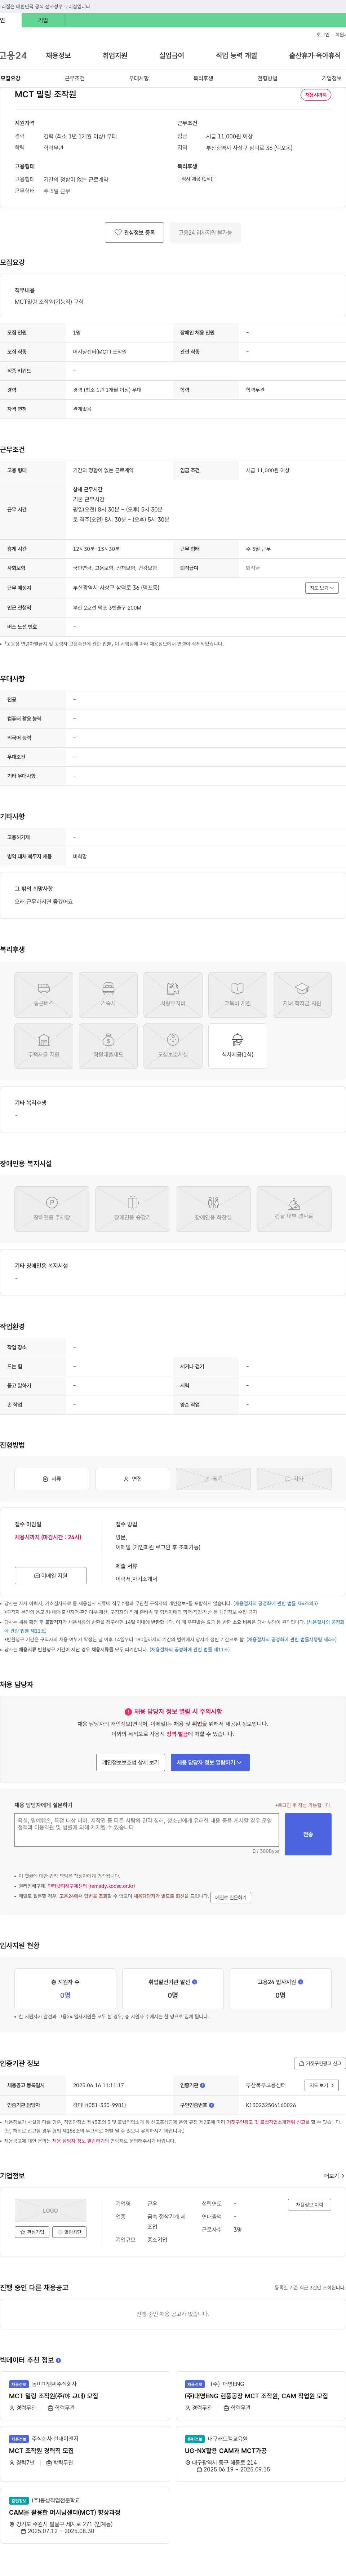Select the 건물 내부 경사로 icon
This screenshot has height=2576, width=346.
tap(294, 1209)
